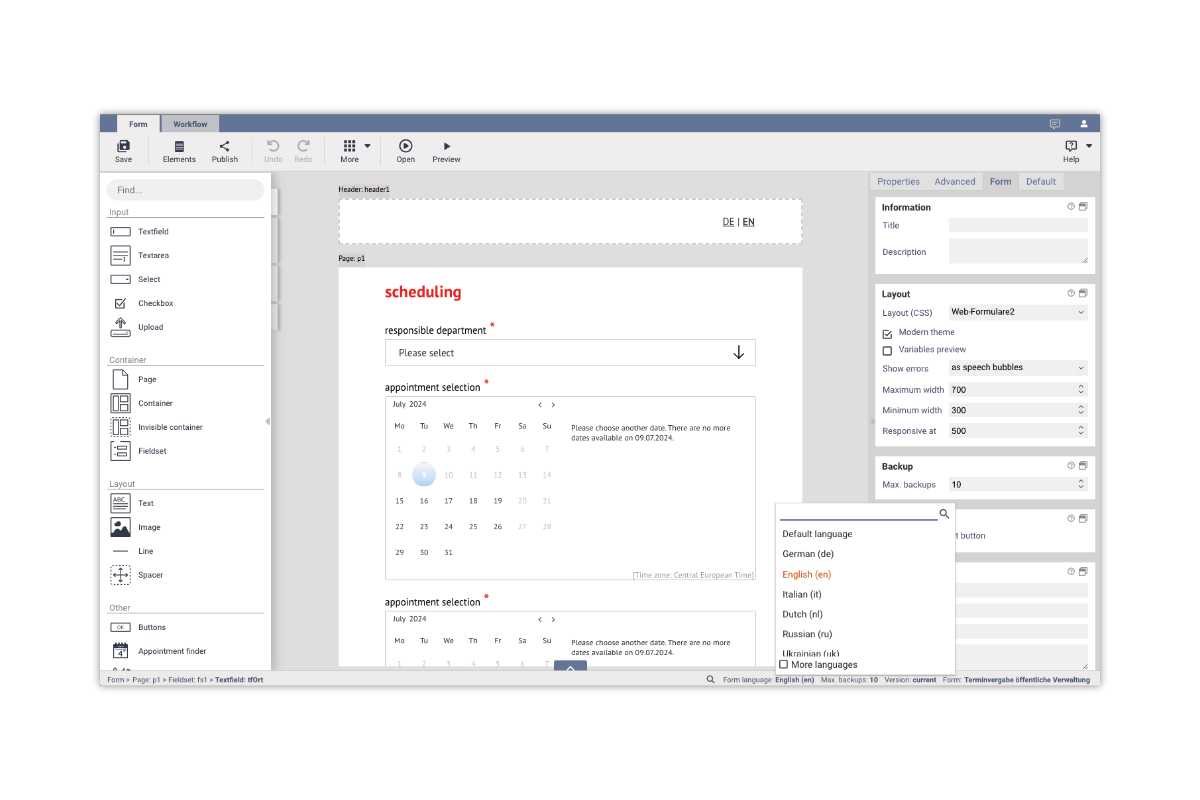This screenshot has height=800, width=1200.
Task: Open the responsible department Please select dropdown
Action: pos(570,352)
